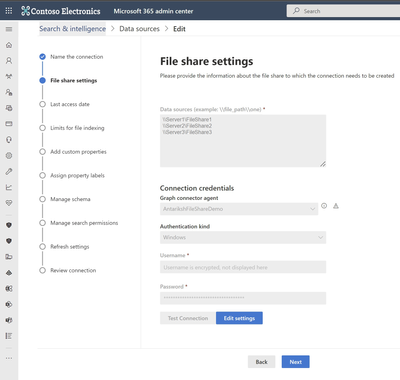Open Exchange admin center sidebar icon
This screenshot has height=380, width=400.
pyautogui.click(x=9, y=289)
